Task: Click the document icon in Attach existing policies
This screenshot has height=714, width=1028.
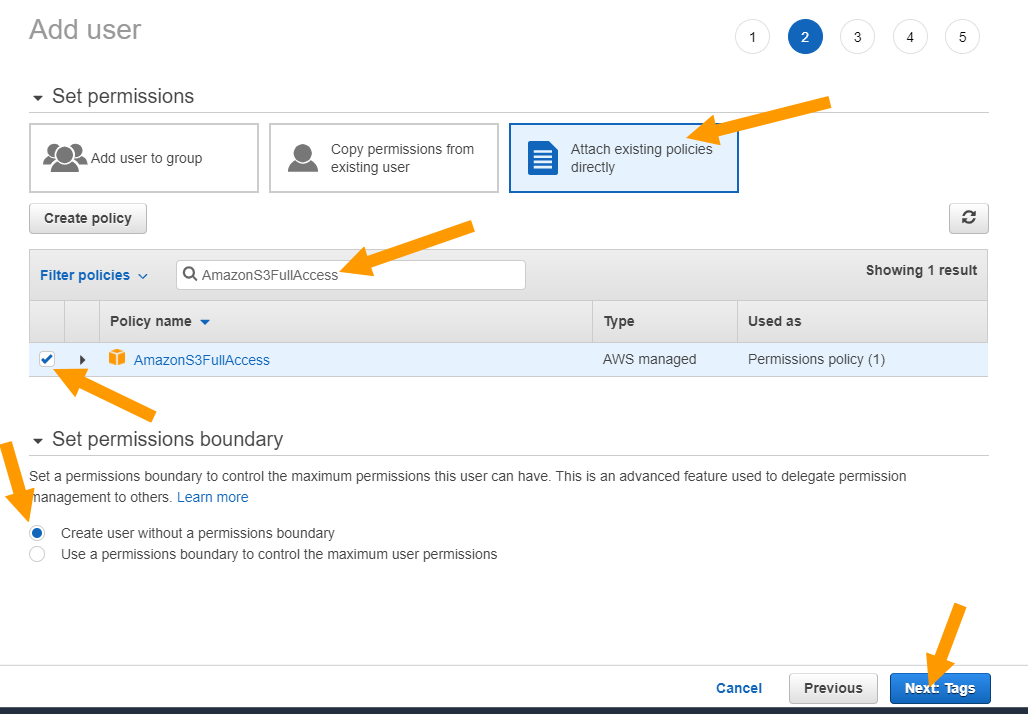Action: (x=543, y=158)
